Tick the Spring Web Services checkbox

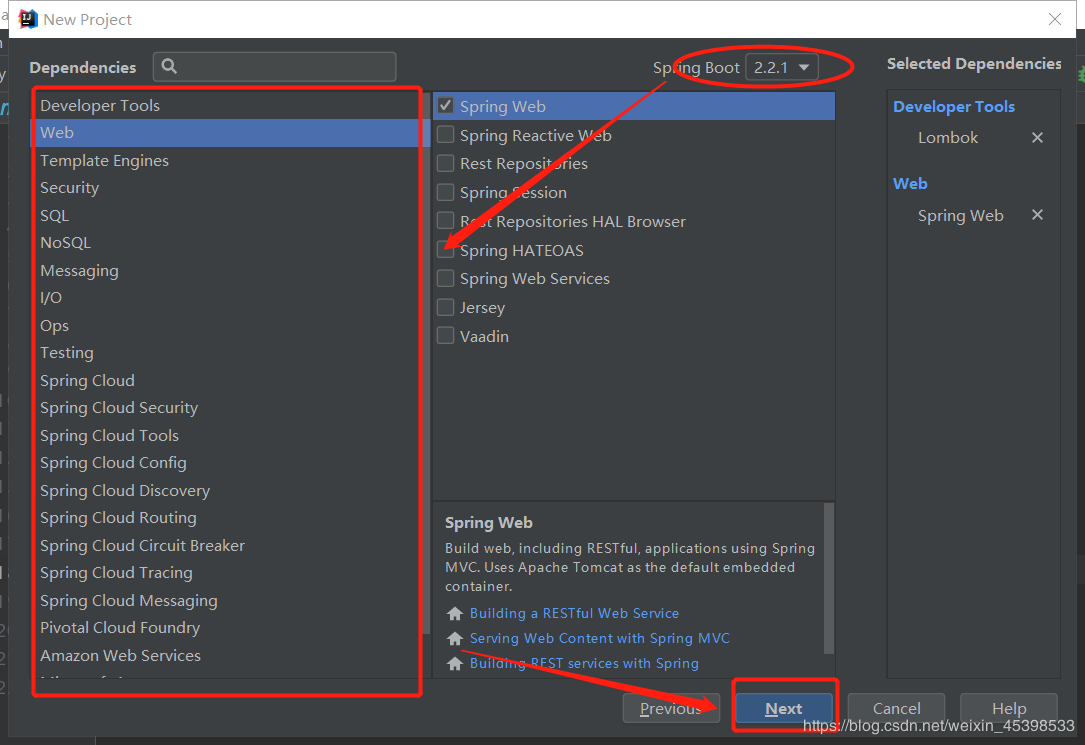point(446,278)
